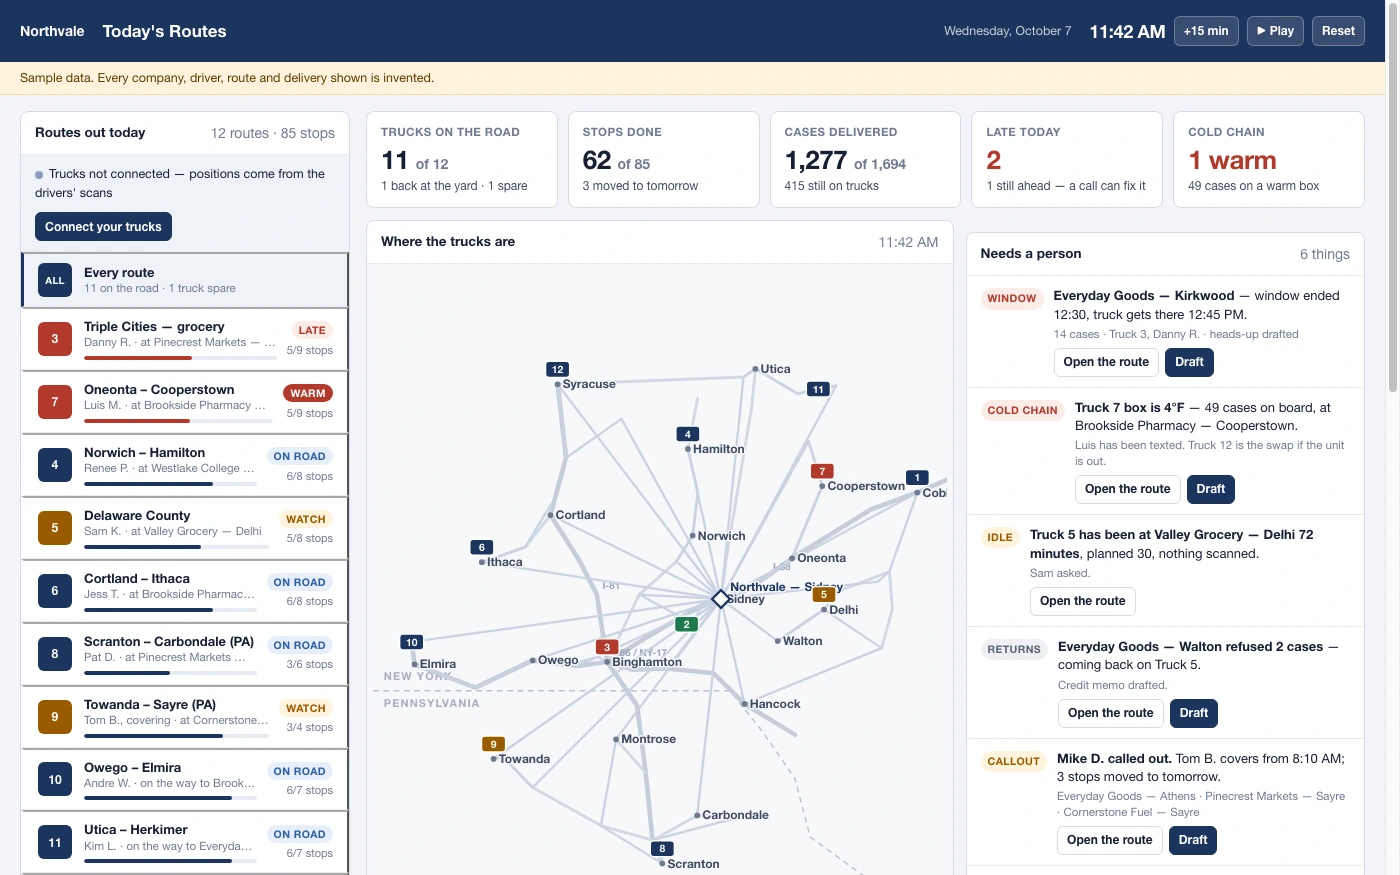Click truck 6 marker at Ithaca

(x=482, y=547)
